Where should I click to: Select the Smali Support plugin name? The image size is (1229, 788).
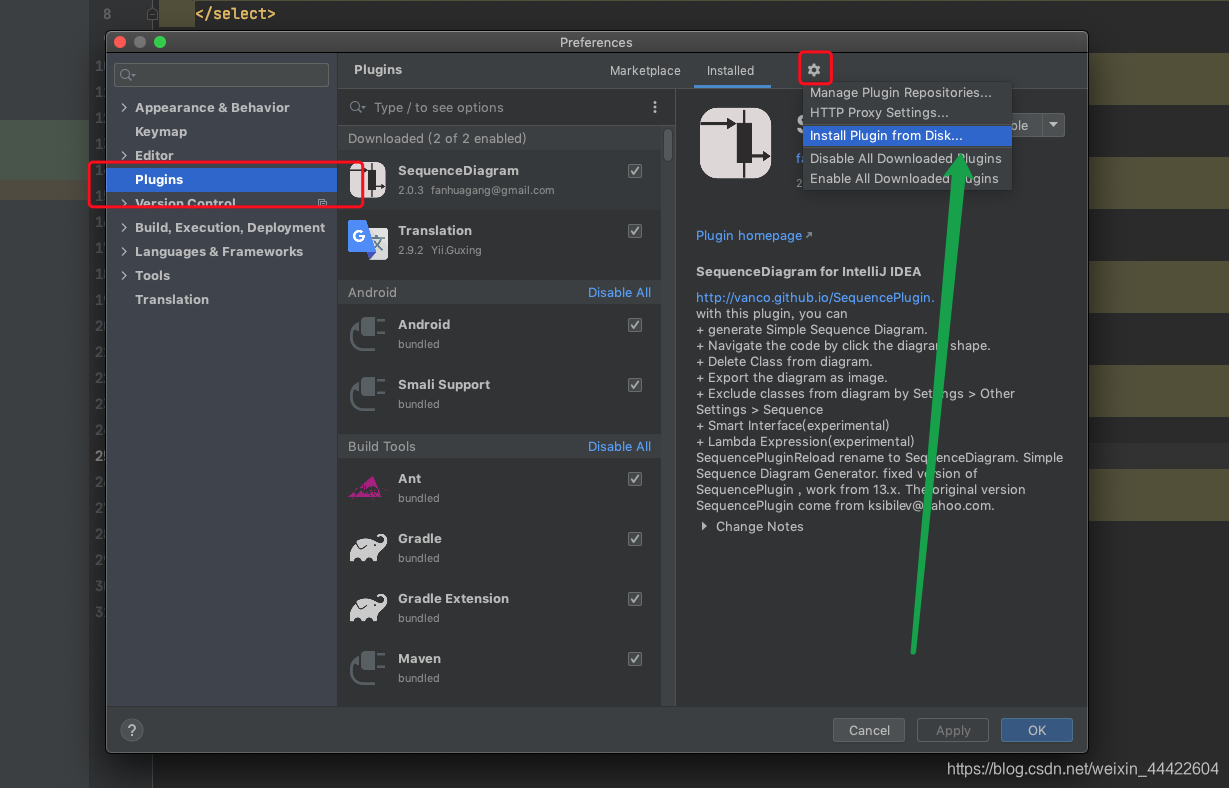(x=444, y=384)
